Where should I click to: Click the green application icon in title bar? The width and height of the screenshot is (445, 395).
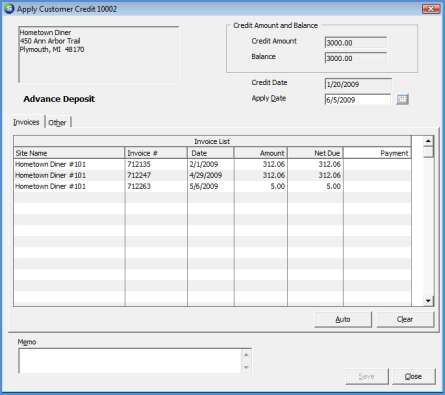pos(9,9)
